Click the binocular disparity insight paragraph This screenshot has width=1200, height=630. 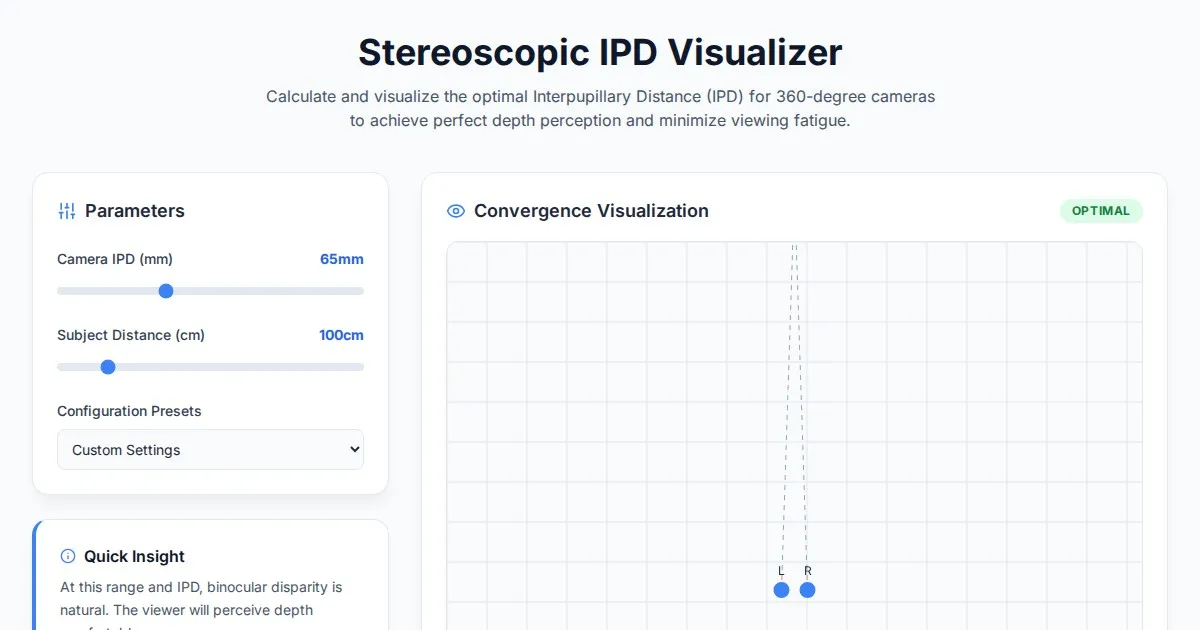201,598
